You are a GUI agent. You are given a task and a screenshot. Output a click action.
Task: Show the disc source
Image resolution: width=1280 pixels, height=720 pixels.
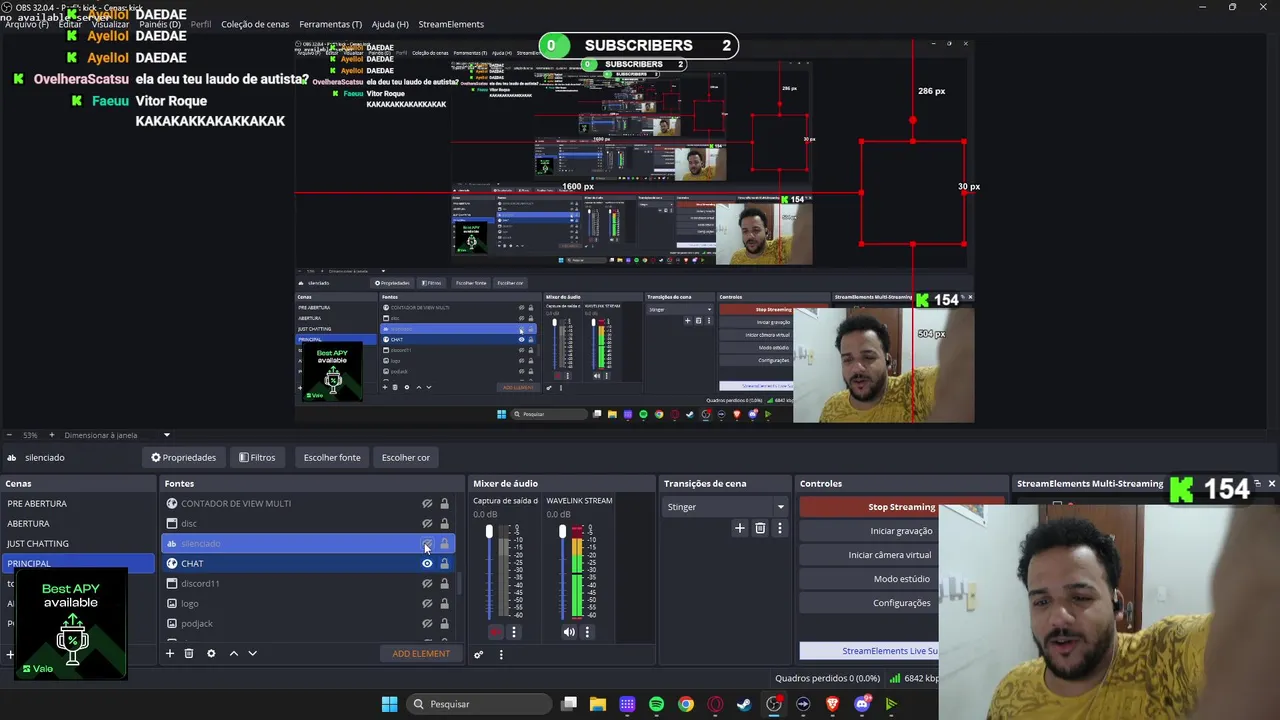tap(427, 524)
